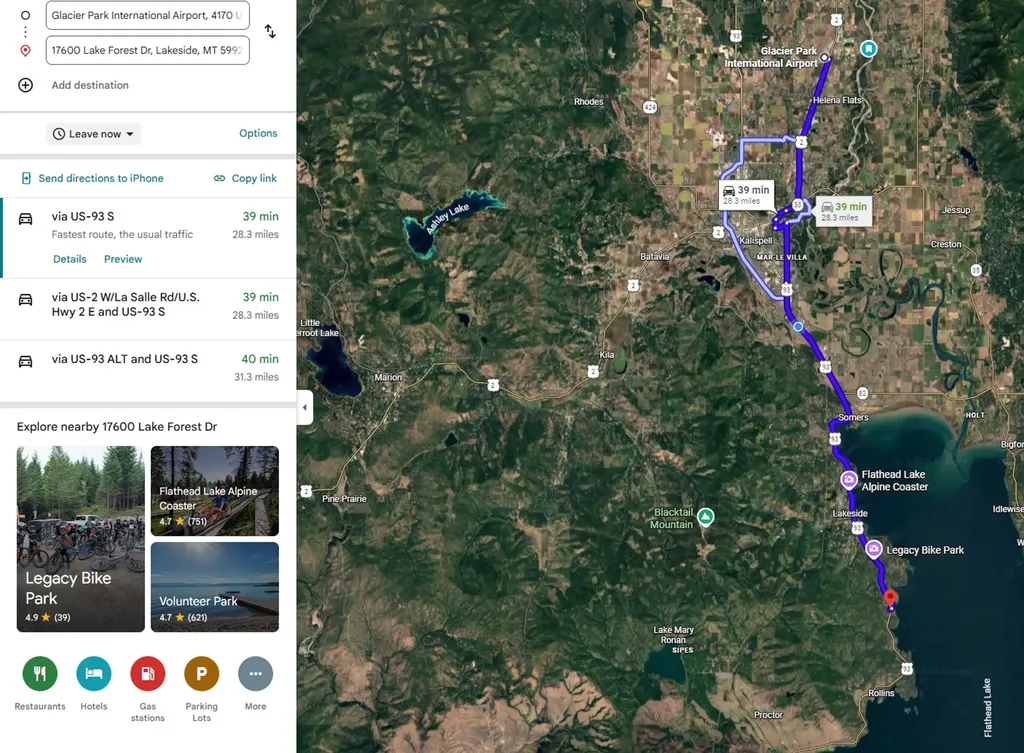Image resolution: width=1024 pixels, height=753 pixels.
Task: Select route via US-2 W/La Salle Rd
Action: click(148, 309)
